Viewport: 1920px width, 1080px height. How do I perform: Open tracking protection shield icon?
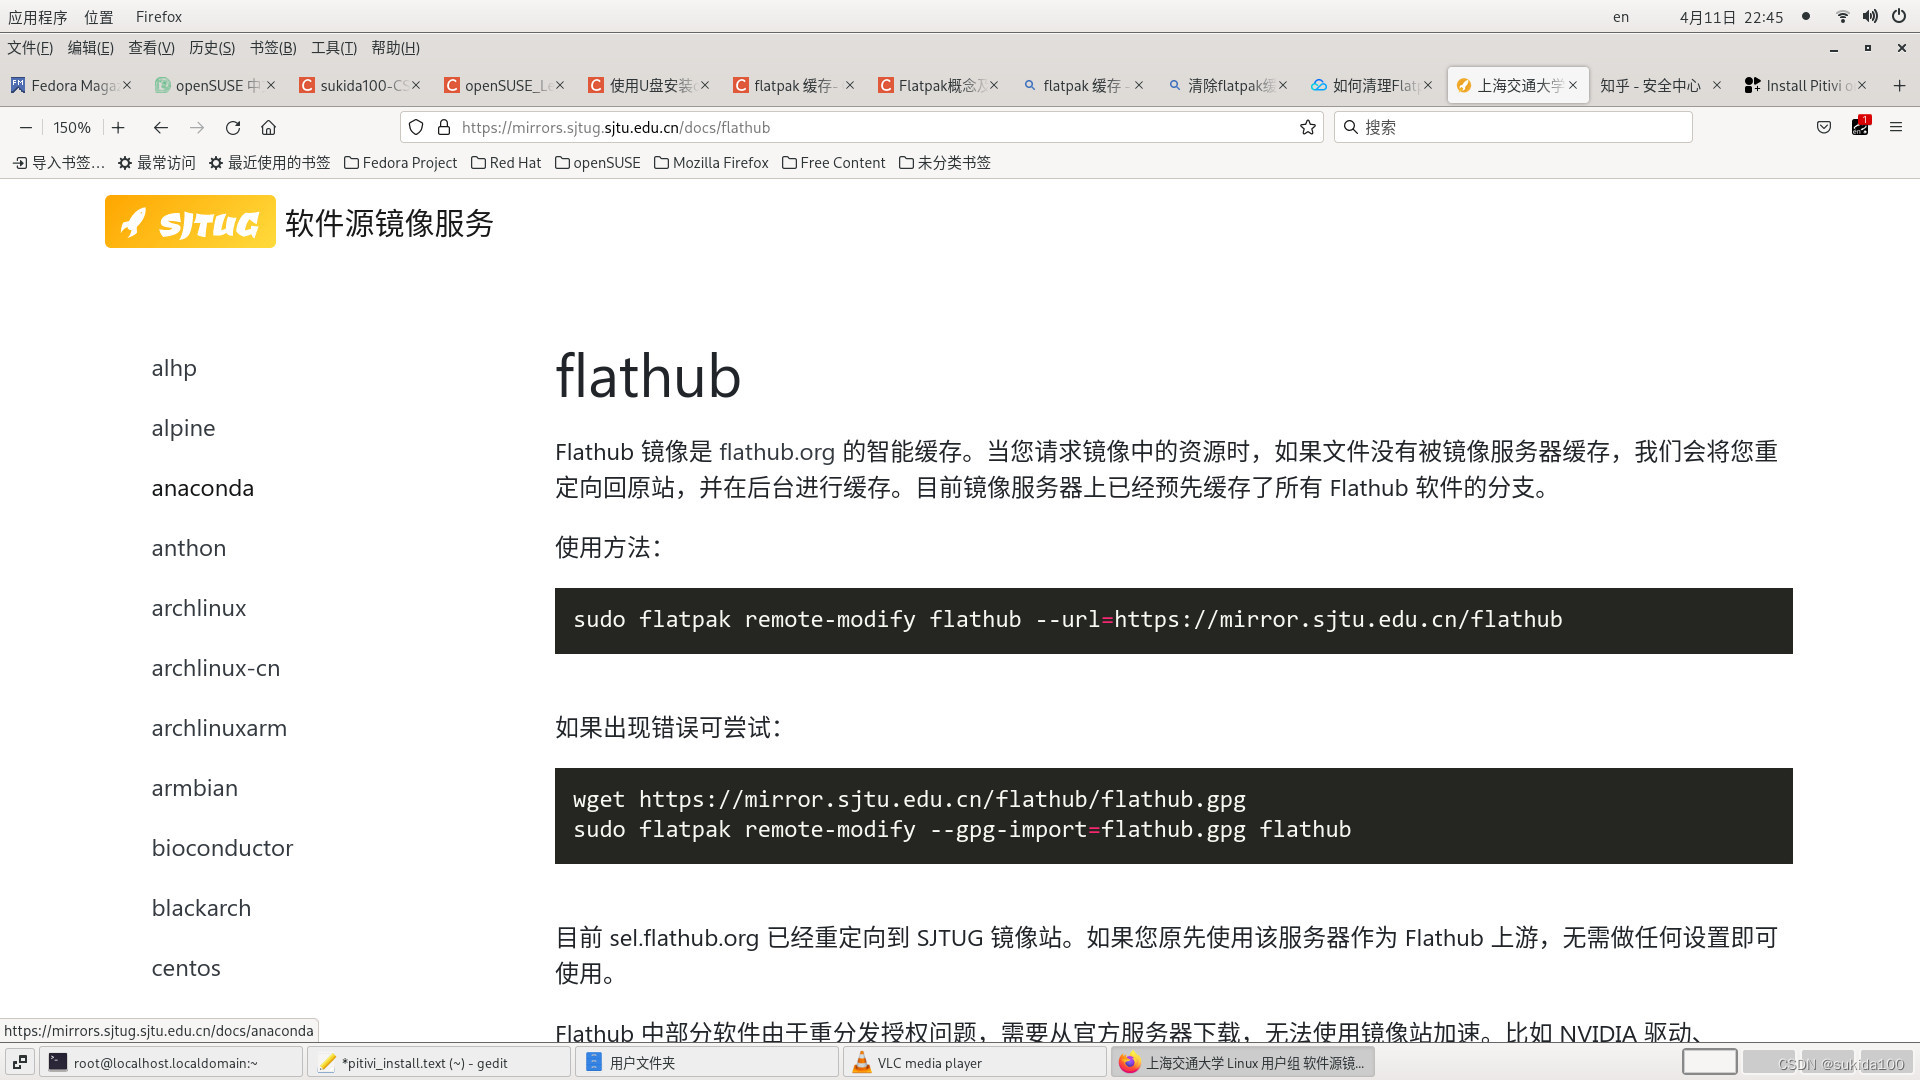[416, 127]
